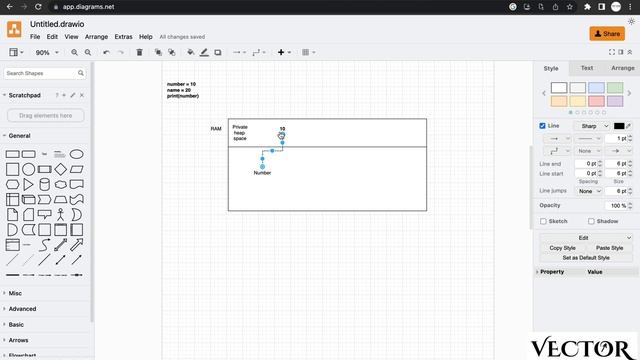The image size is (640, 360).
Task: Open the File menu
Action: click(35, 37)
